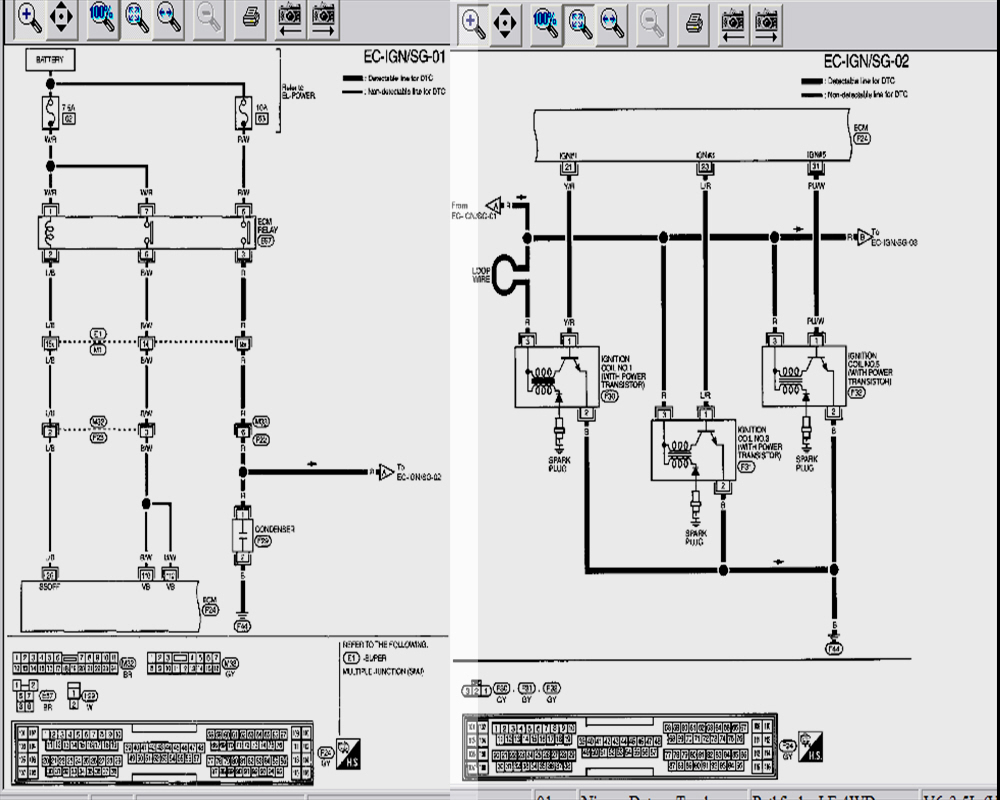Choose fit-width zoom in right viewer toolbar
Image resolution: width=1000 pixels, height=800 pixels.
click(x=612, y=24)
